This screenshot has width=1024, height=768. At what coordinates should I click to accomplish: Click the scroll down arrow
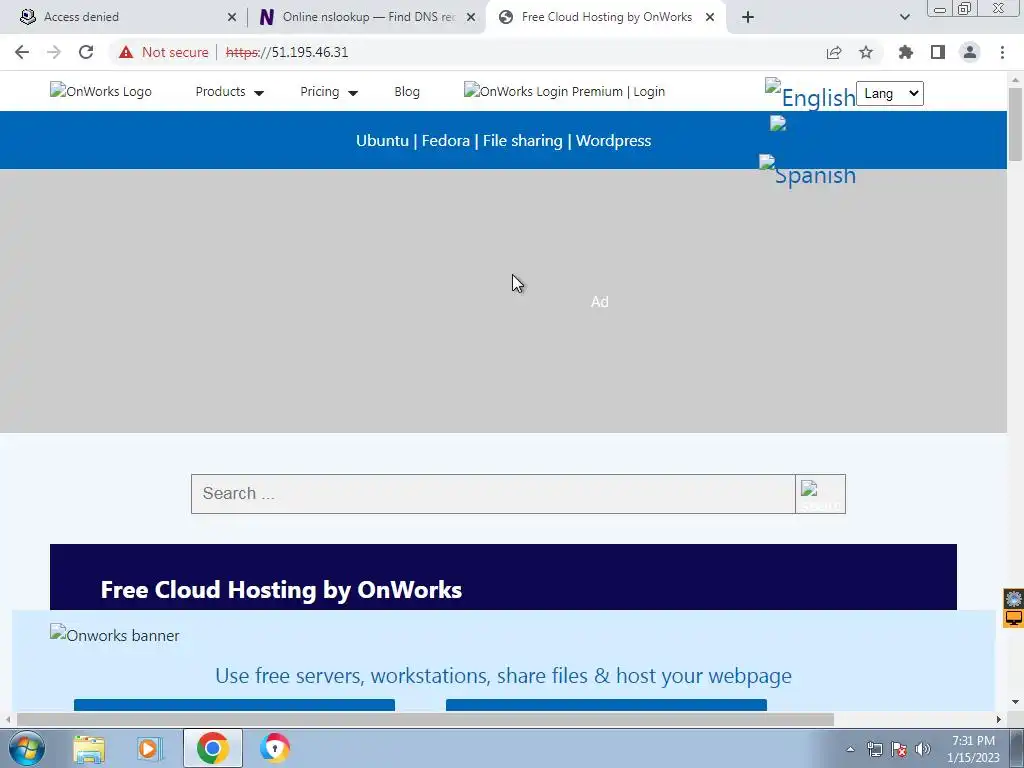pyautogui.click(x=1016, y=703)
